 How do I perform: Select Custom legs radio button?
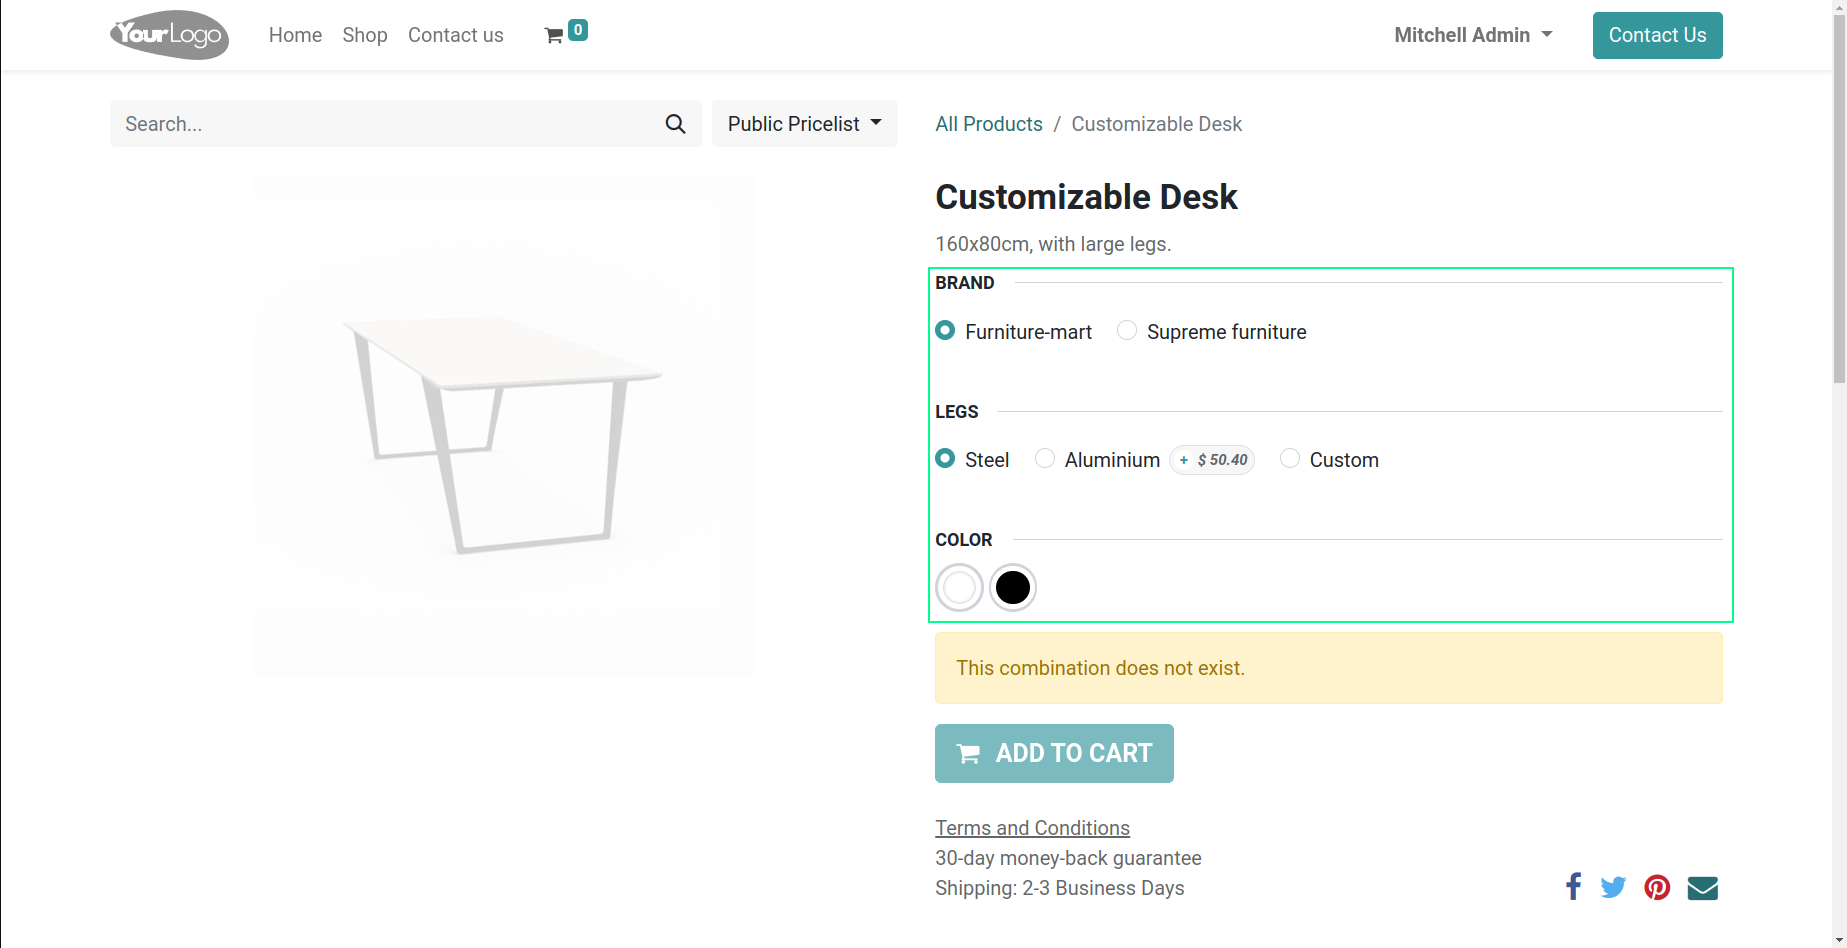(x=1290, y=459)
